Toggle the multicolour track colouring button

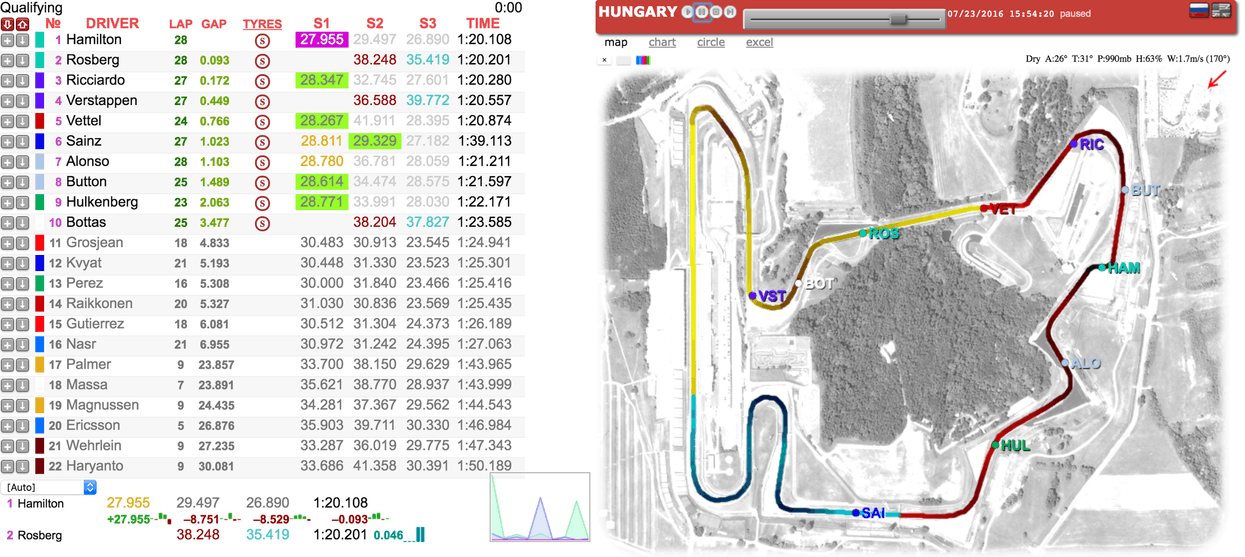643,60
